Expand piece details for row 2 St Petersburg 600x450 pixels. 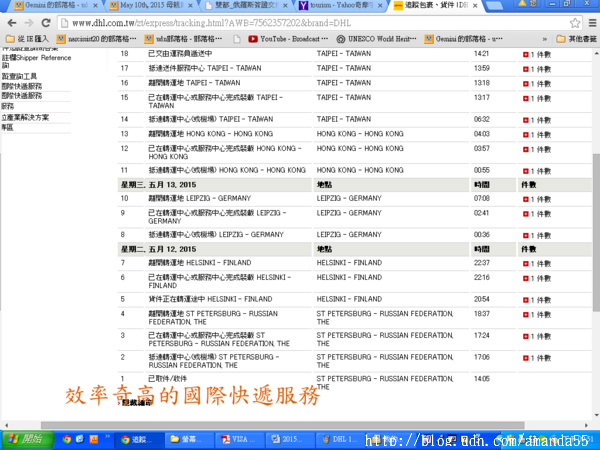pyautogui.click(x=525, y=358)
